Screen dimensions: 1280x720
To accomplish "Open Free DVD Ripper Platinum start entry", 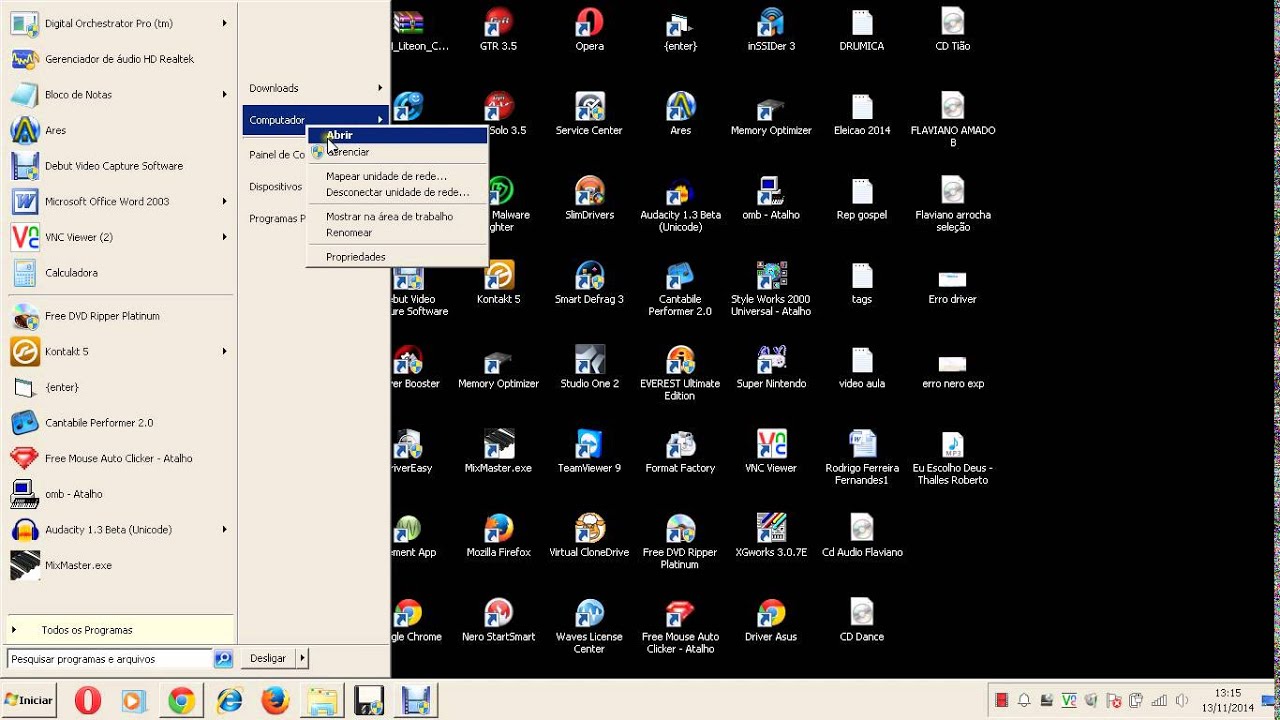I will tap(120, 316).
